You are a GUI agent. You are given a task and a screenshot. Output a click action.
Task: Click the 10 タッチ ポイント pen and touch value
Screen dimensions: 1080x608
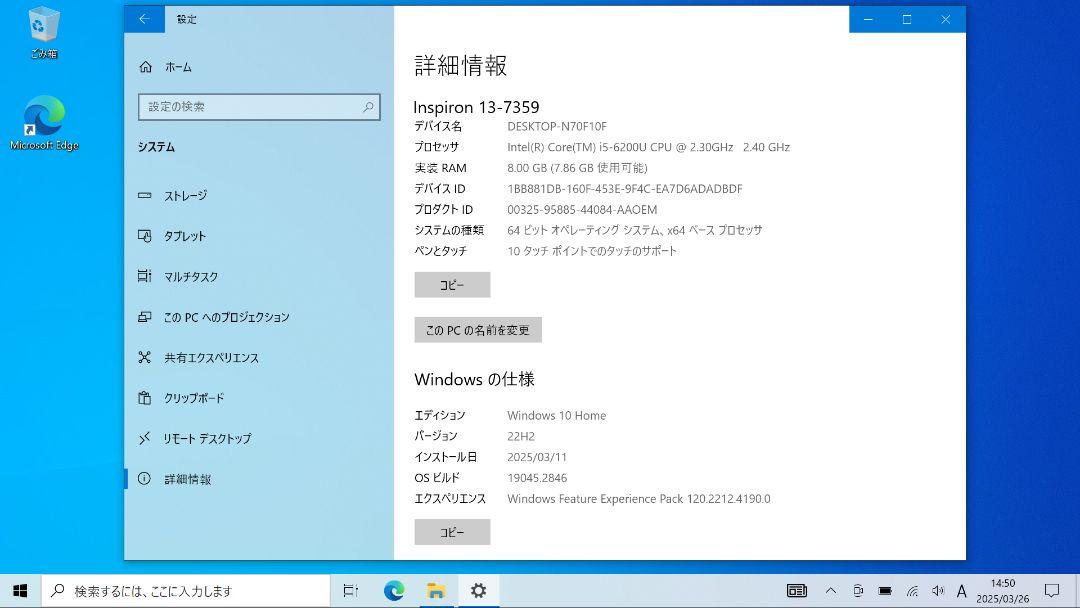click(x=592, y=251)
